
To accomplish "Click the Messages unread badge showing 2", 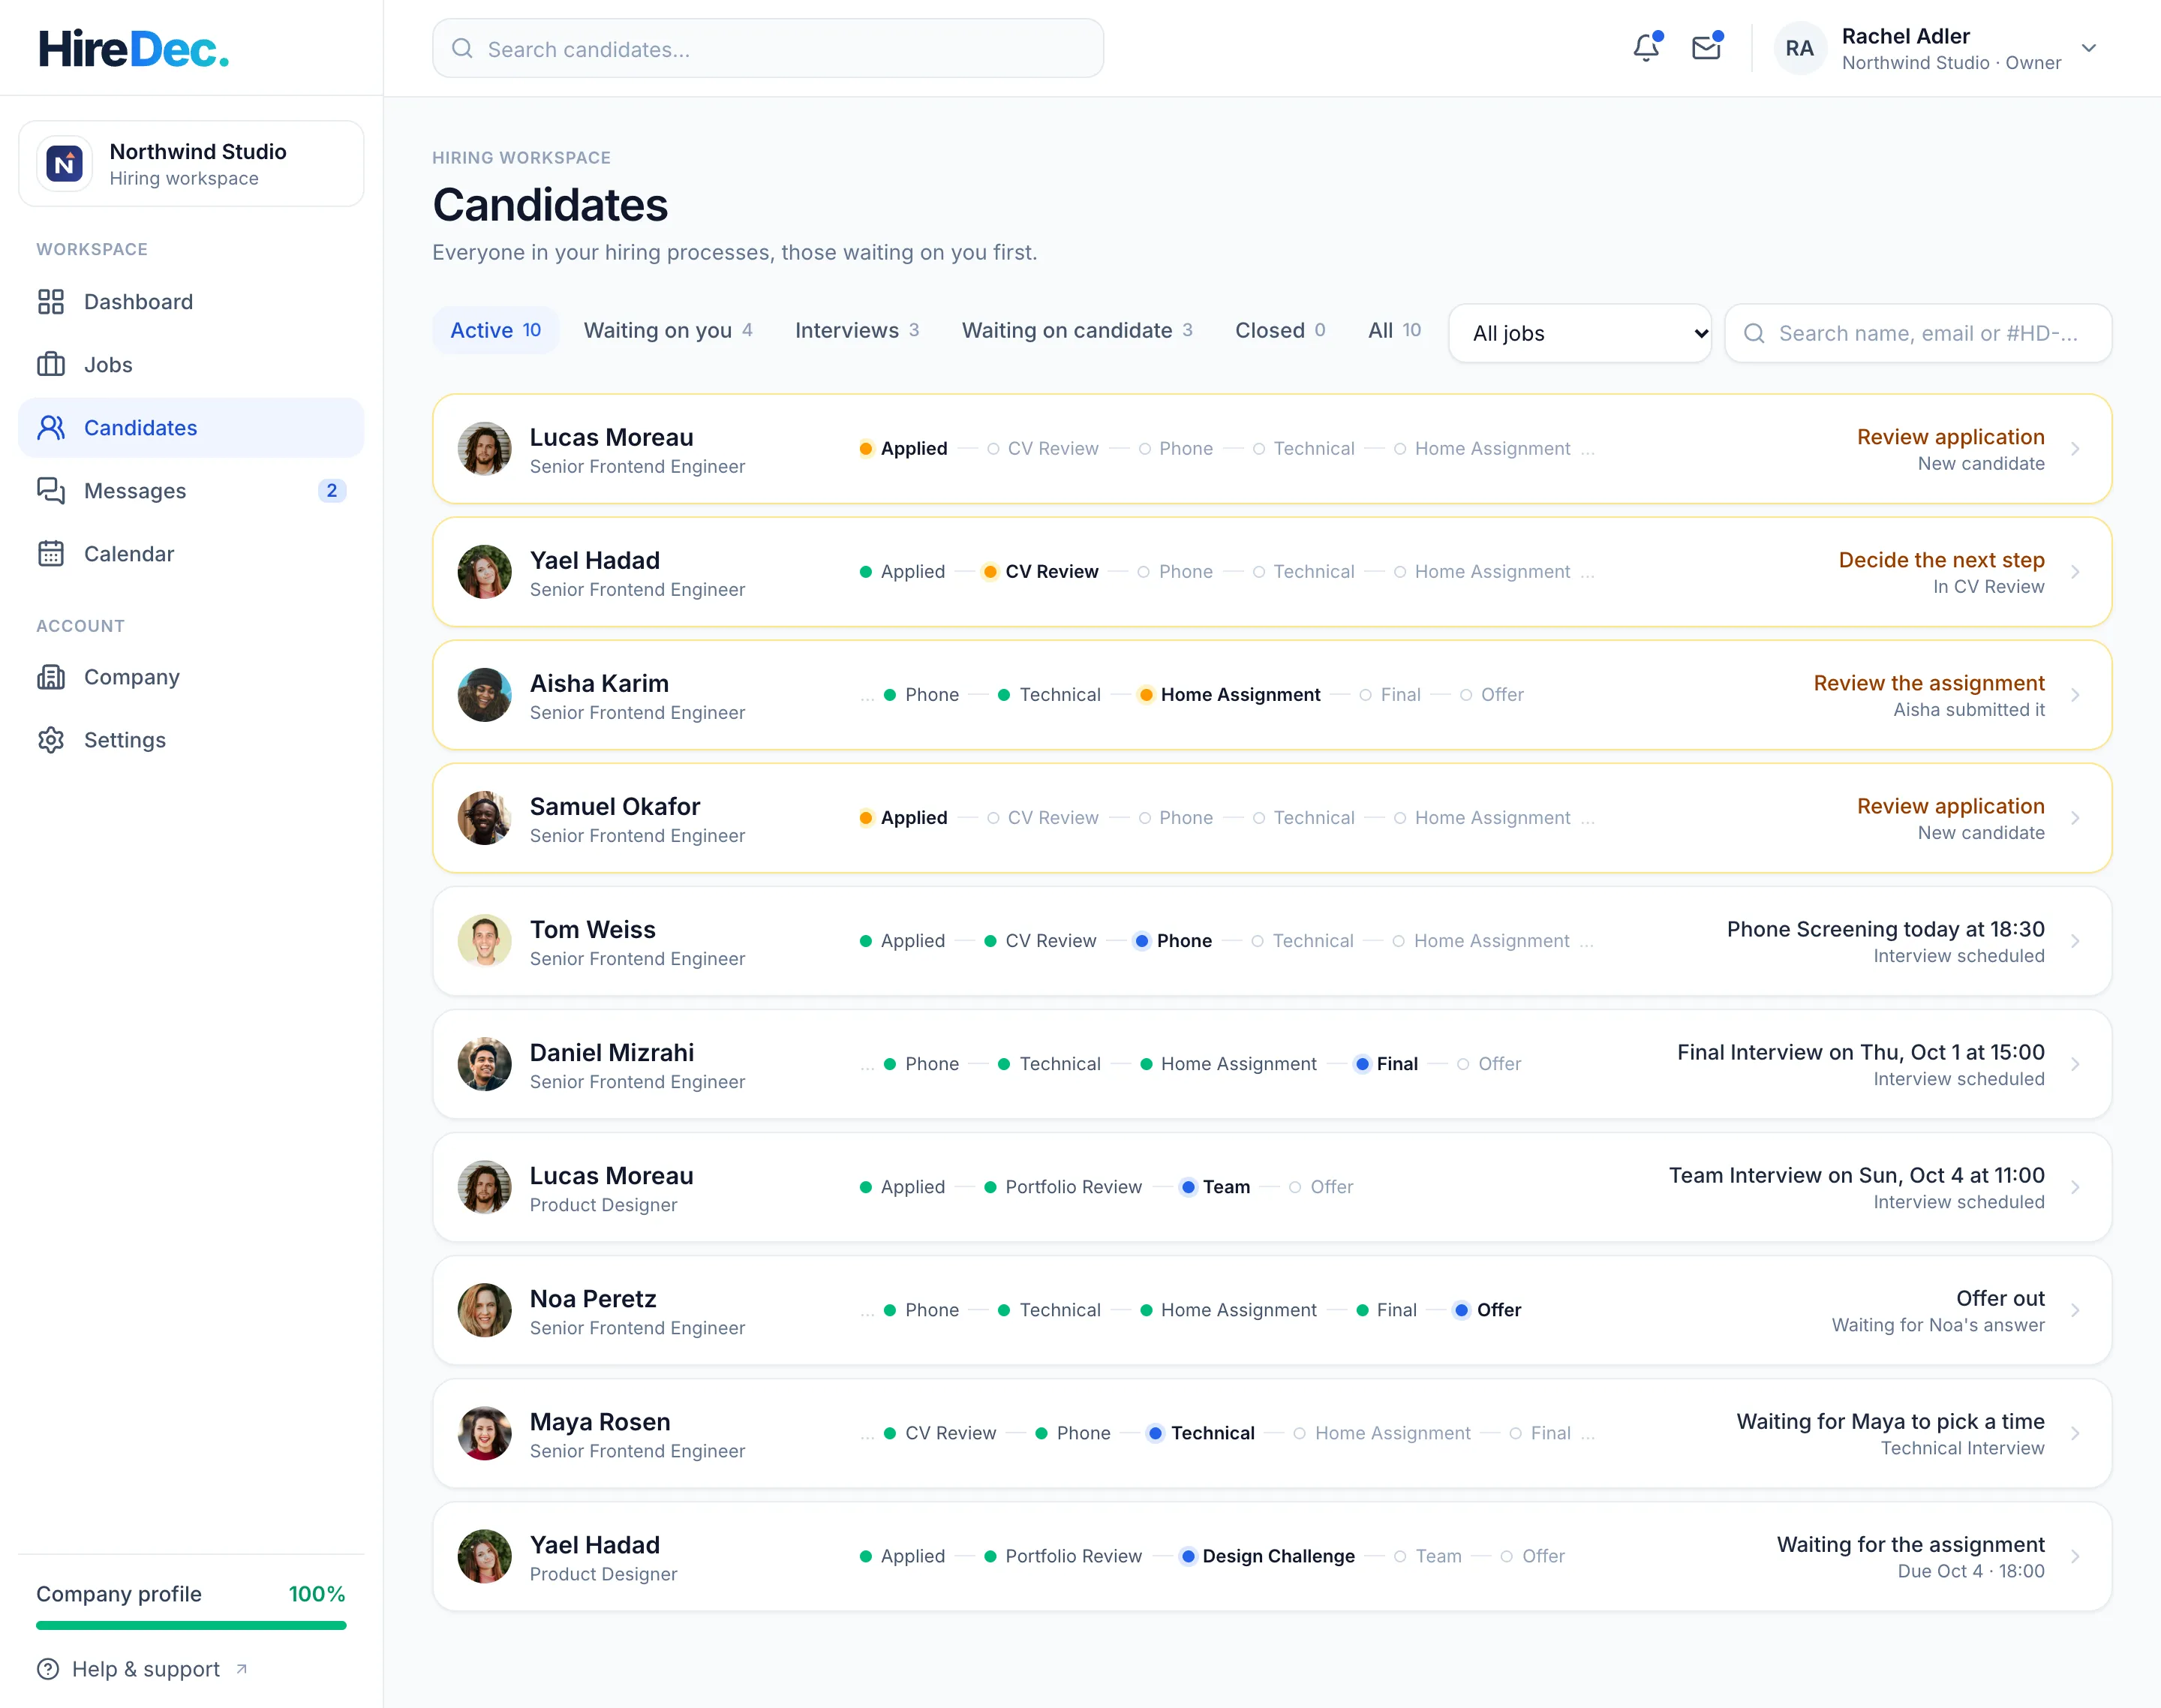I will (x=332, y=491).
